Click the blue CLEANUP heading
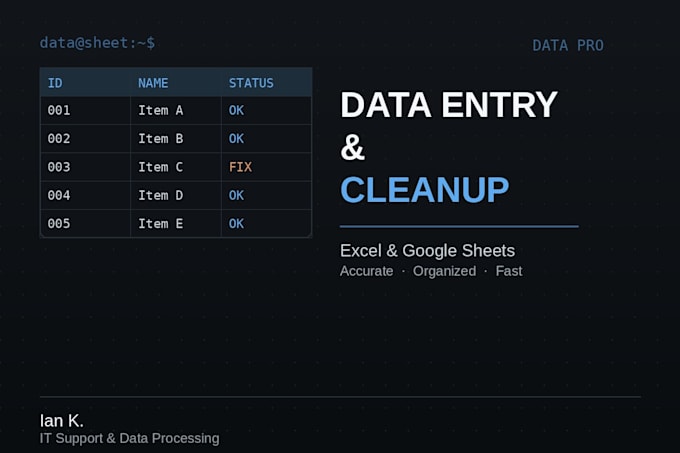Screen dimensions: 680x453 tap(425, 190)
